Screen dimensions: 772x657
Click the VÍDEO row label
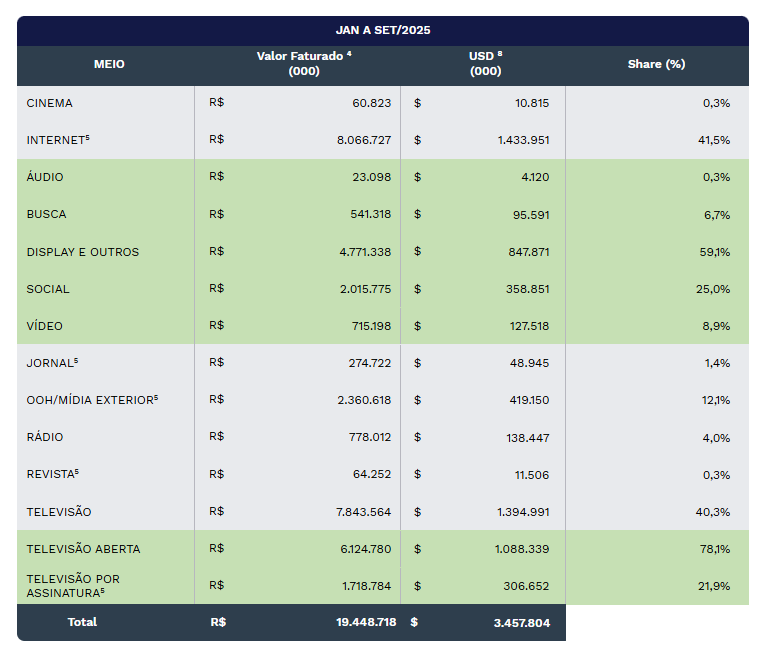pyautogui.click(x=45, y=326)
